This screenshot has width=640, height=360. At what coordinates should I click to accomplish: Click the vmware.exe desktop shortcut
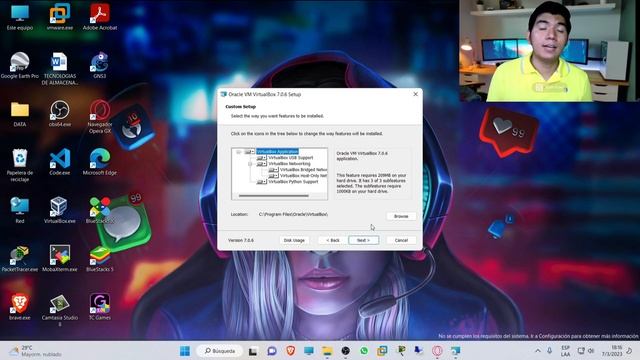[60, 18]
